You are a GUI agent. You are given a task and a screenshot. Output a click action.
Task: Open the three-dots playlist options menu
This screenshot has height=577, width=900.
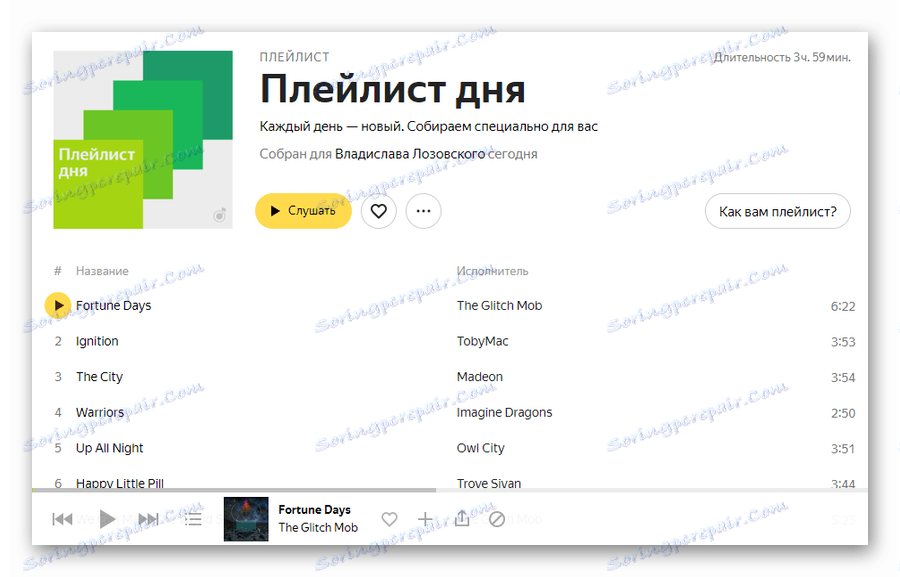tap(424, 211)
